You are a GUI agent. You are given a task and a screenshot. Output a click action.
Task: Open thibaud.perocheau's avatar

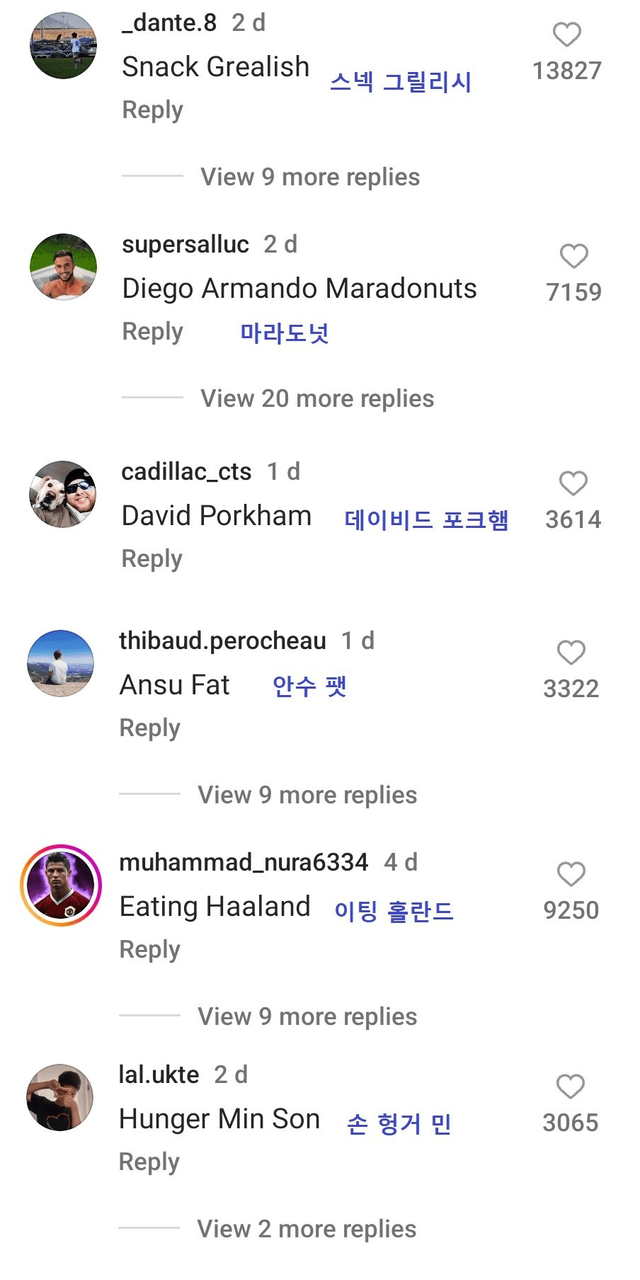coord(61,663)
